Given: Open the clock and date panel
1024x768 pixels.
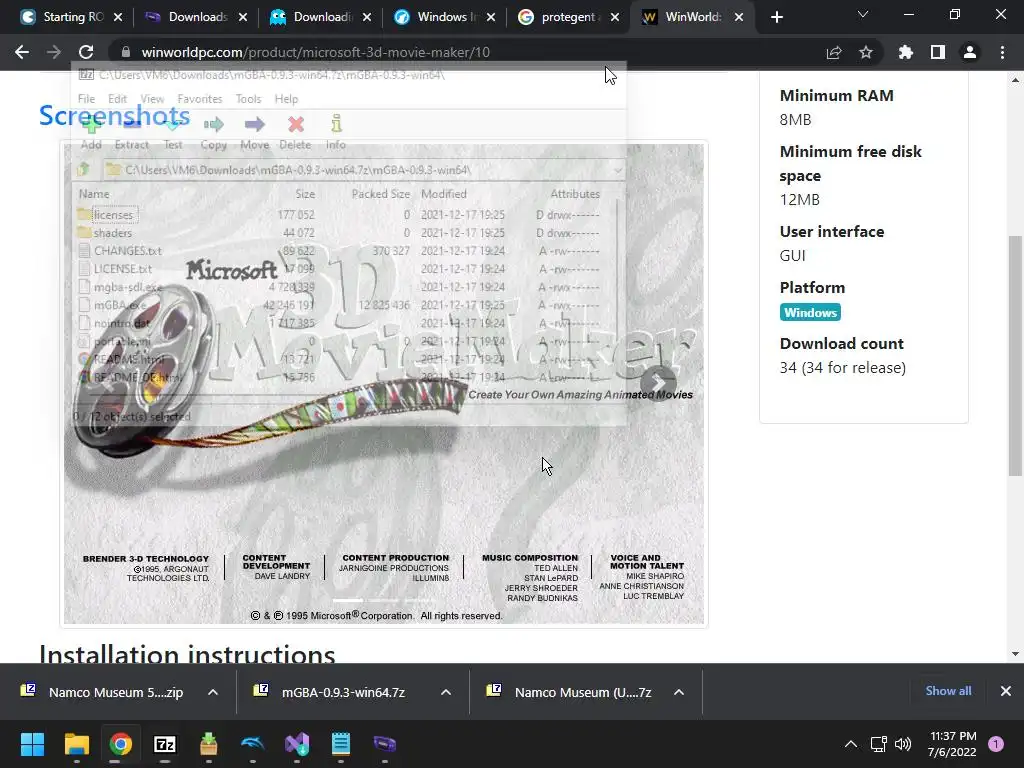Looking at the screenshot, I should 952,744.
